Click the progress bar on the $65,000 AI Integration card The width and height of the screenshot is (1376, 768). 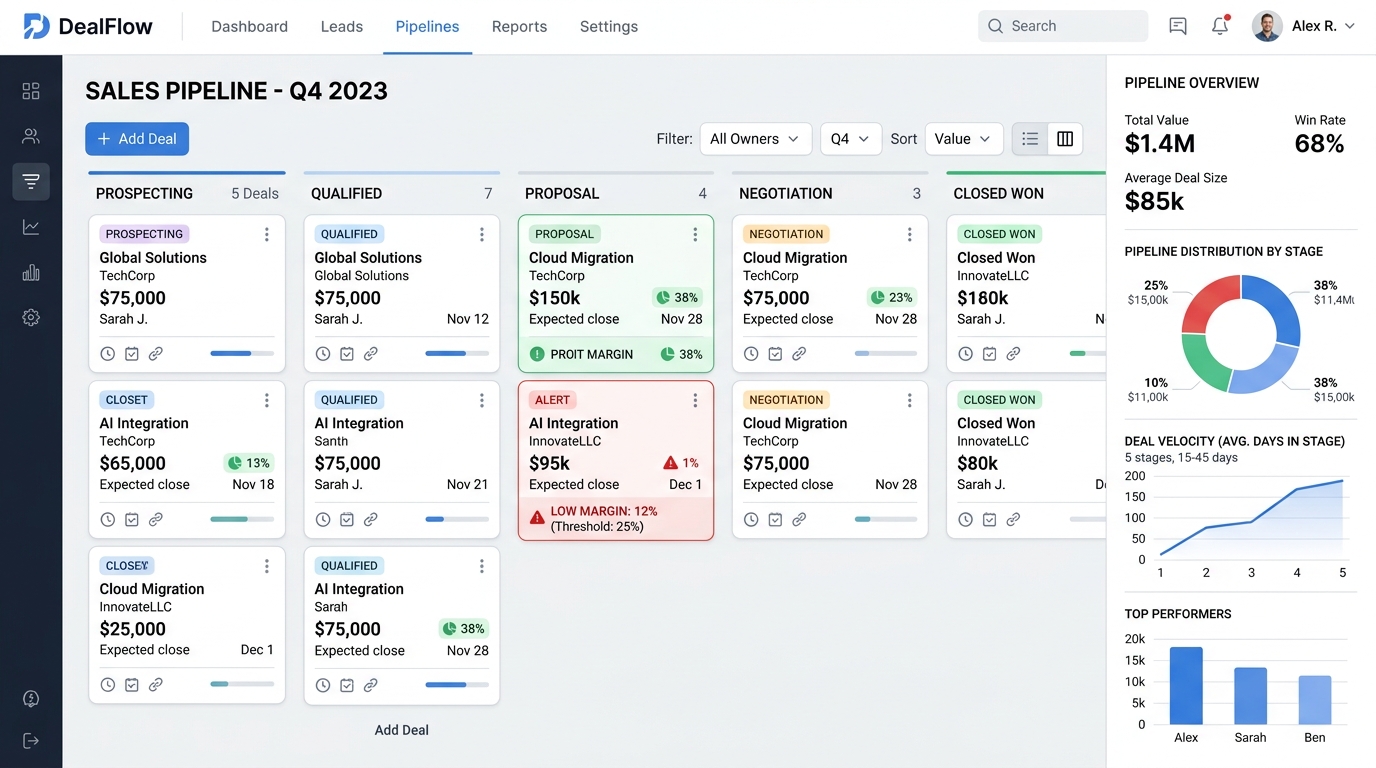click(242, 519)
